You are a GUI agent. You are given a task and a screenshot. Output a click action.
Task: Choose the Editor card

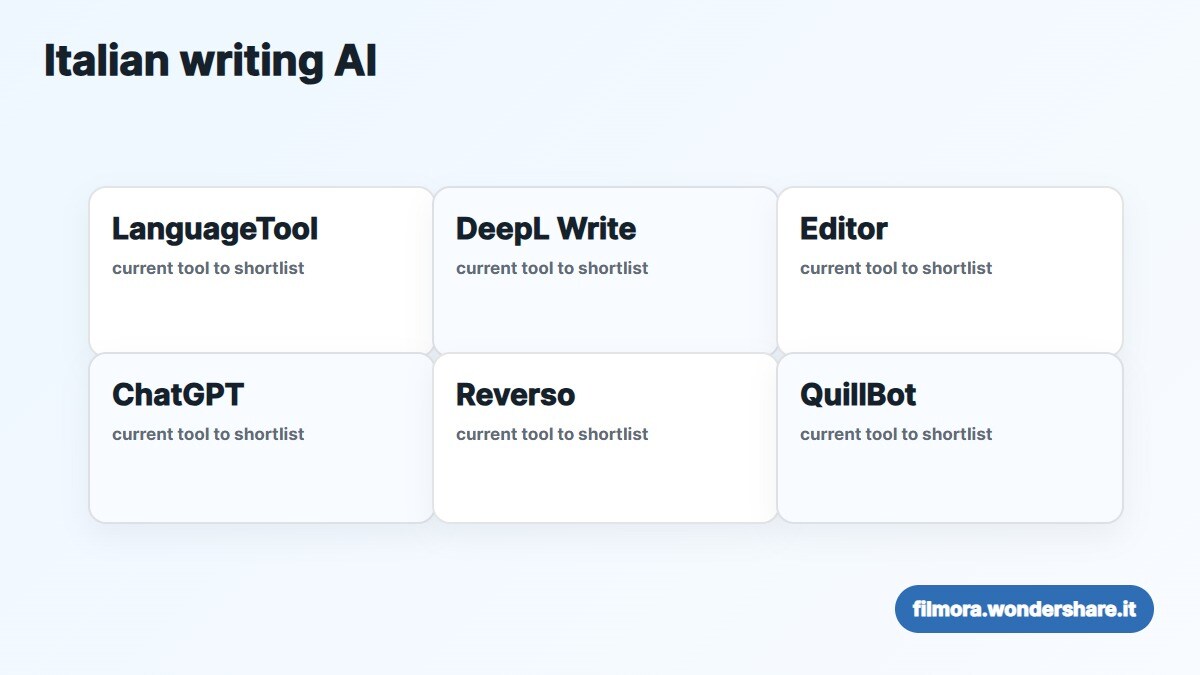[x=950, y=271]
